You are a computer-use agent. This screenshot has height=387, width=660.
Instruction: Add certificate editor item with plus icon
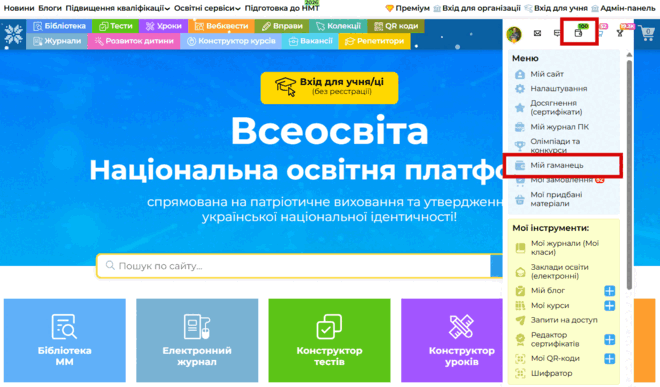pyautogui.click(x=609, y=339)
